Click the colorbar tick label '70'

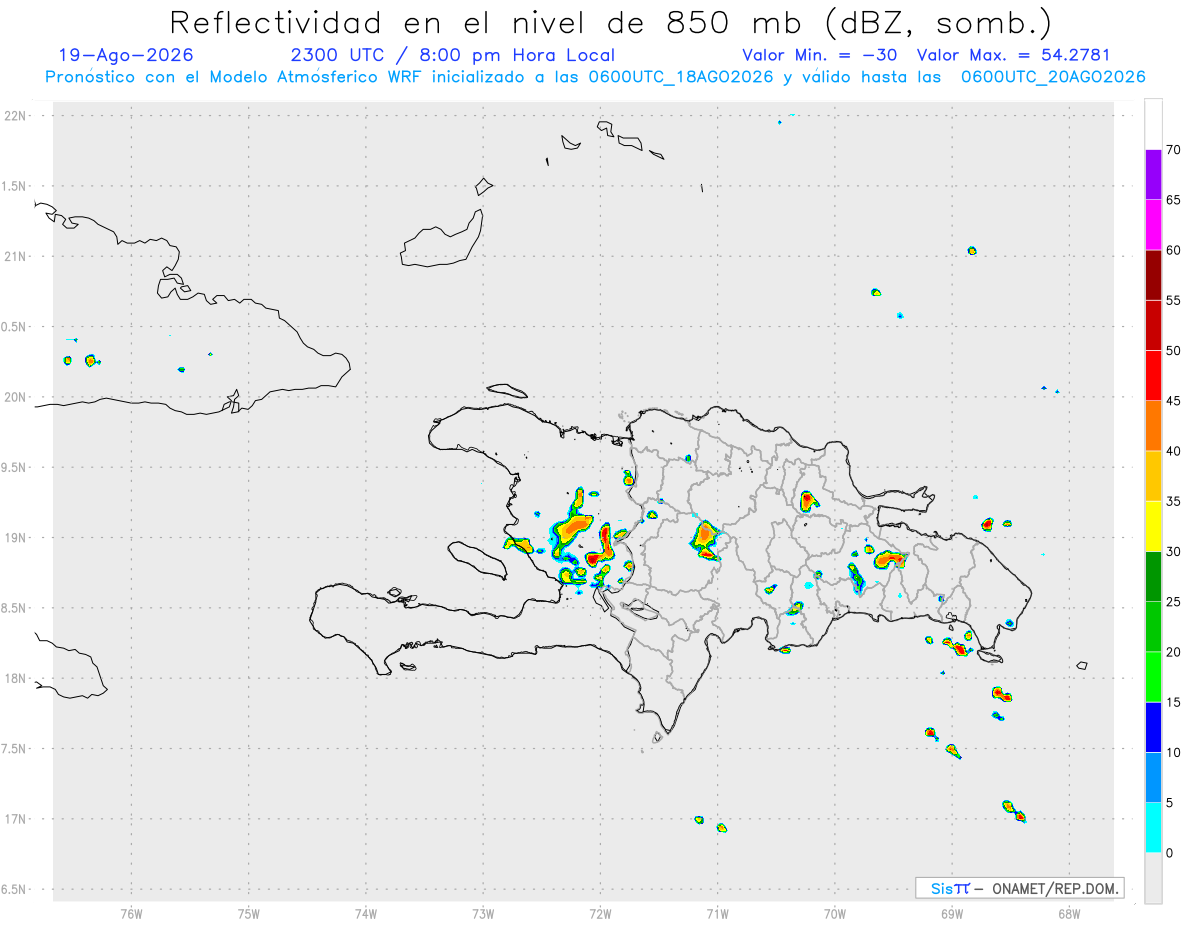1173,150
